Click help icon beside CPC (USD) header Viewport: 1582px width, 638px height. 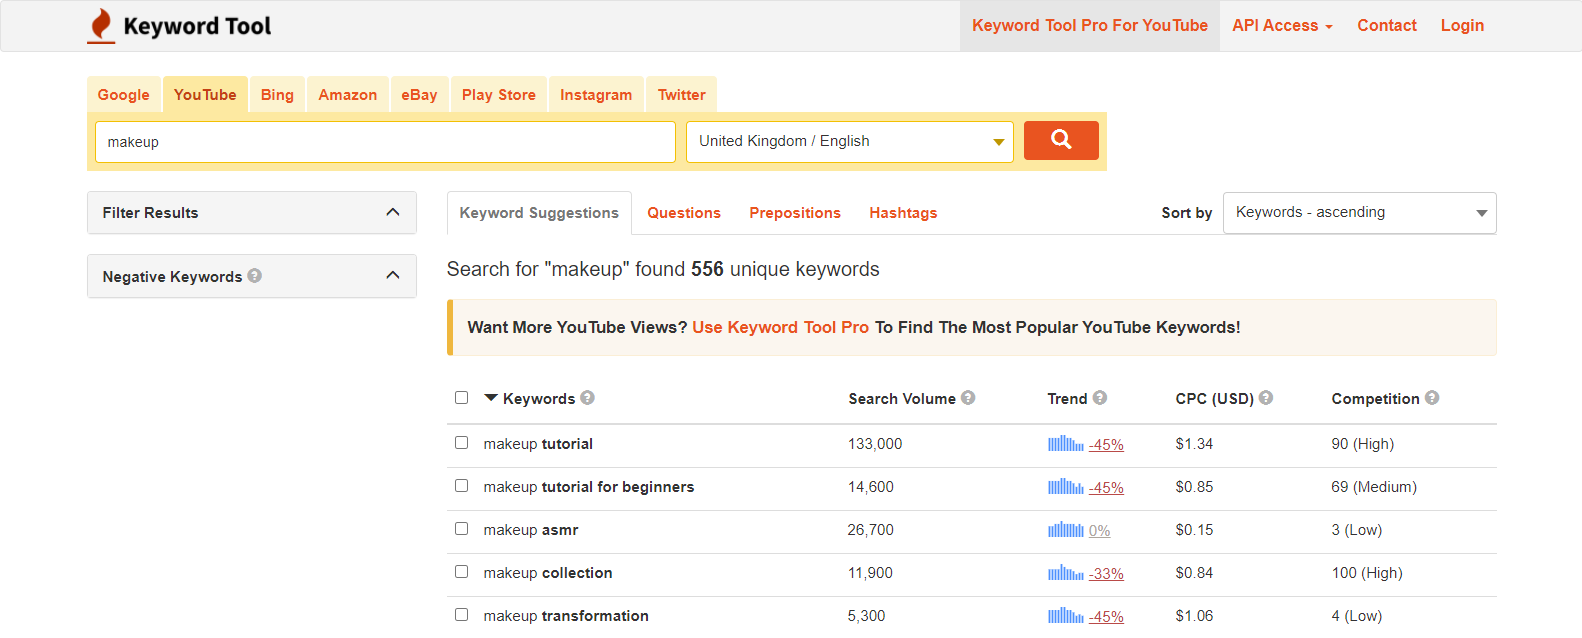point(1266,397)
